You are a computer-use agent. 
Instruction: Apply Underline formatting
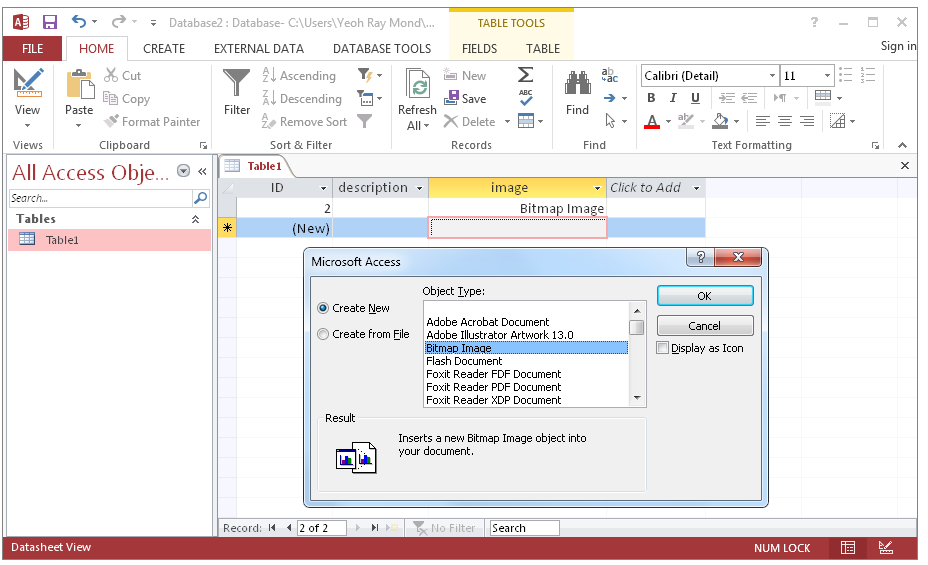click(695, 98)
